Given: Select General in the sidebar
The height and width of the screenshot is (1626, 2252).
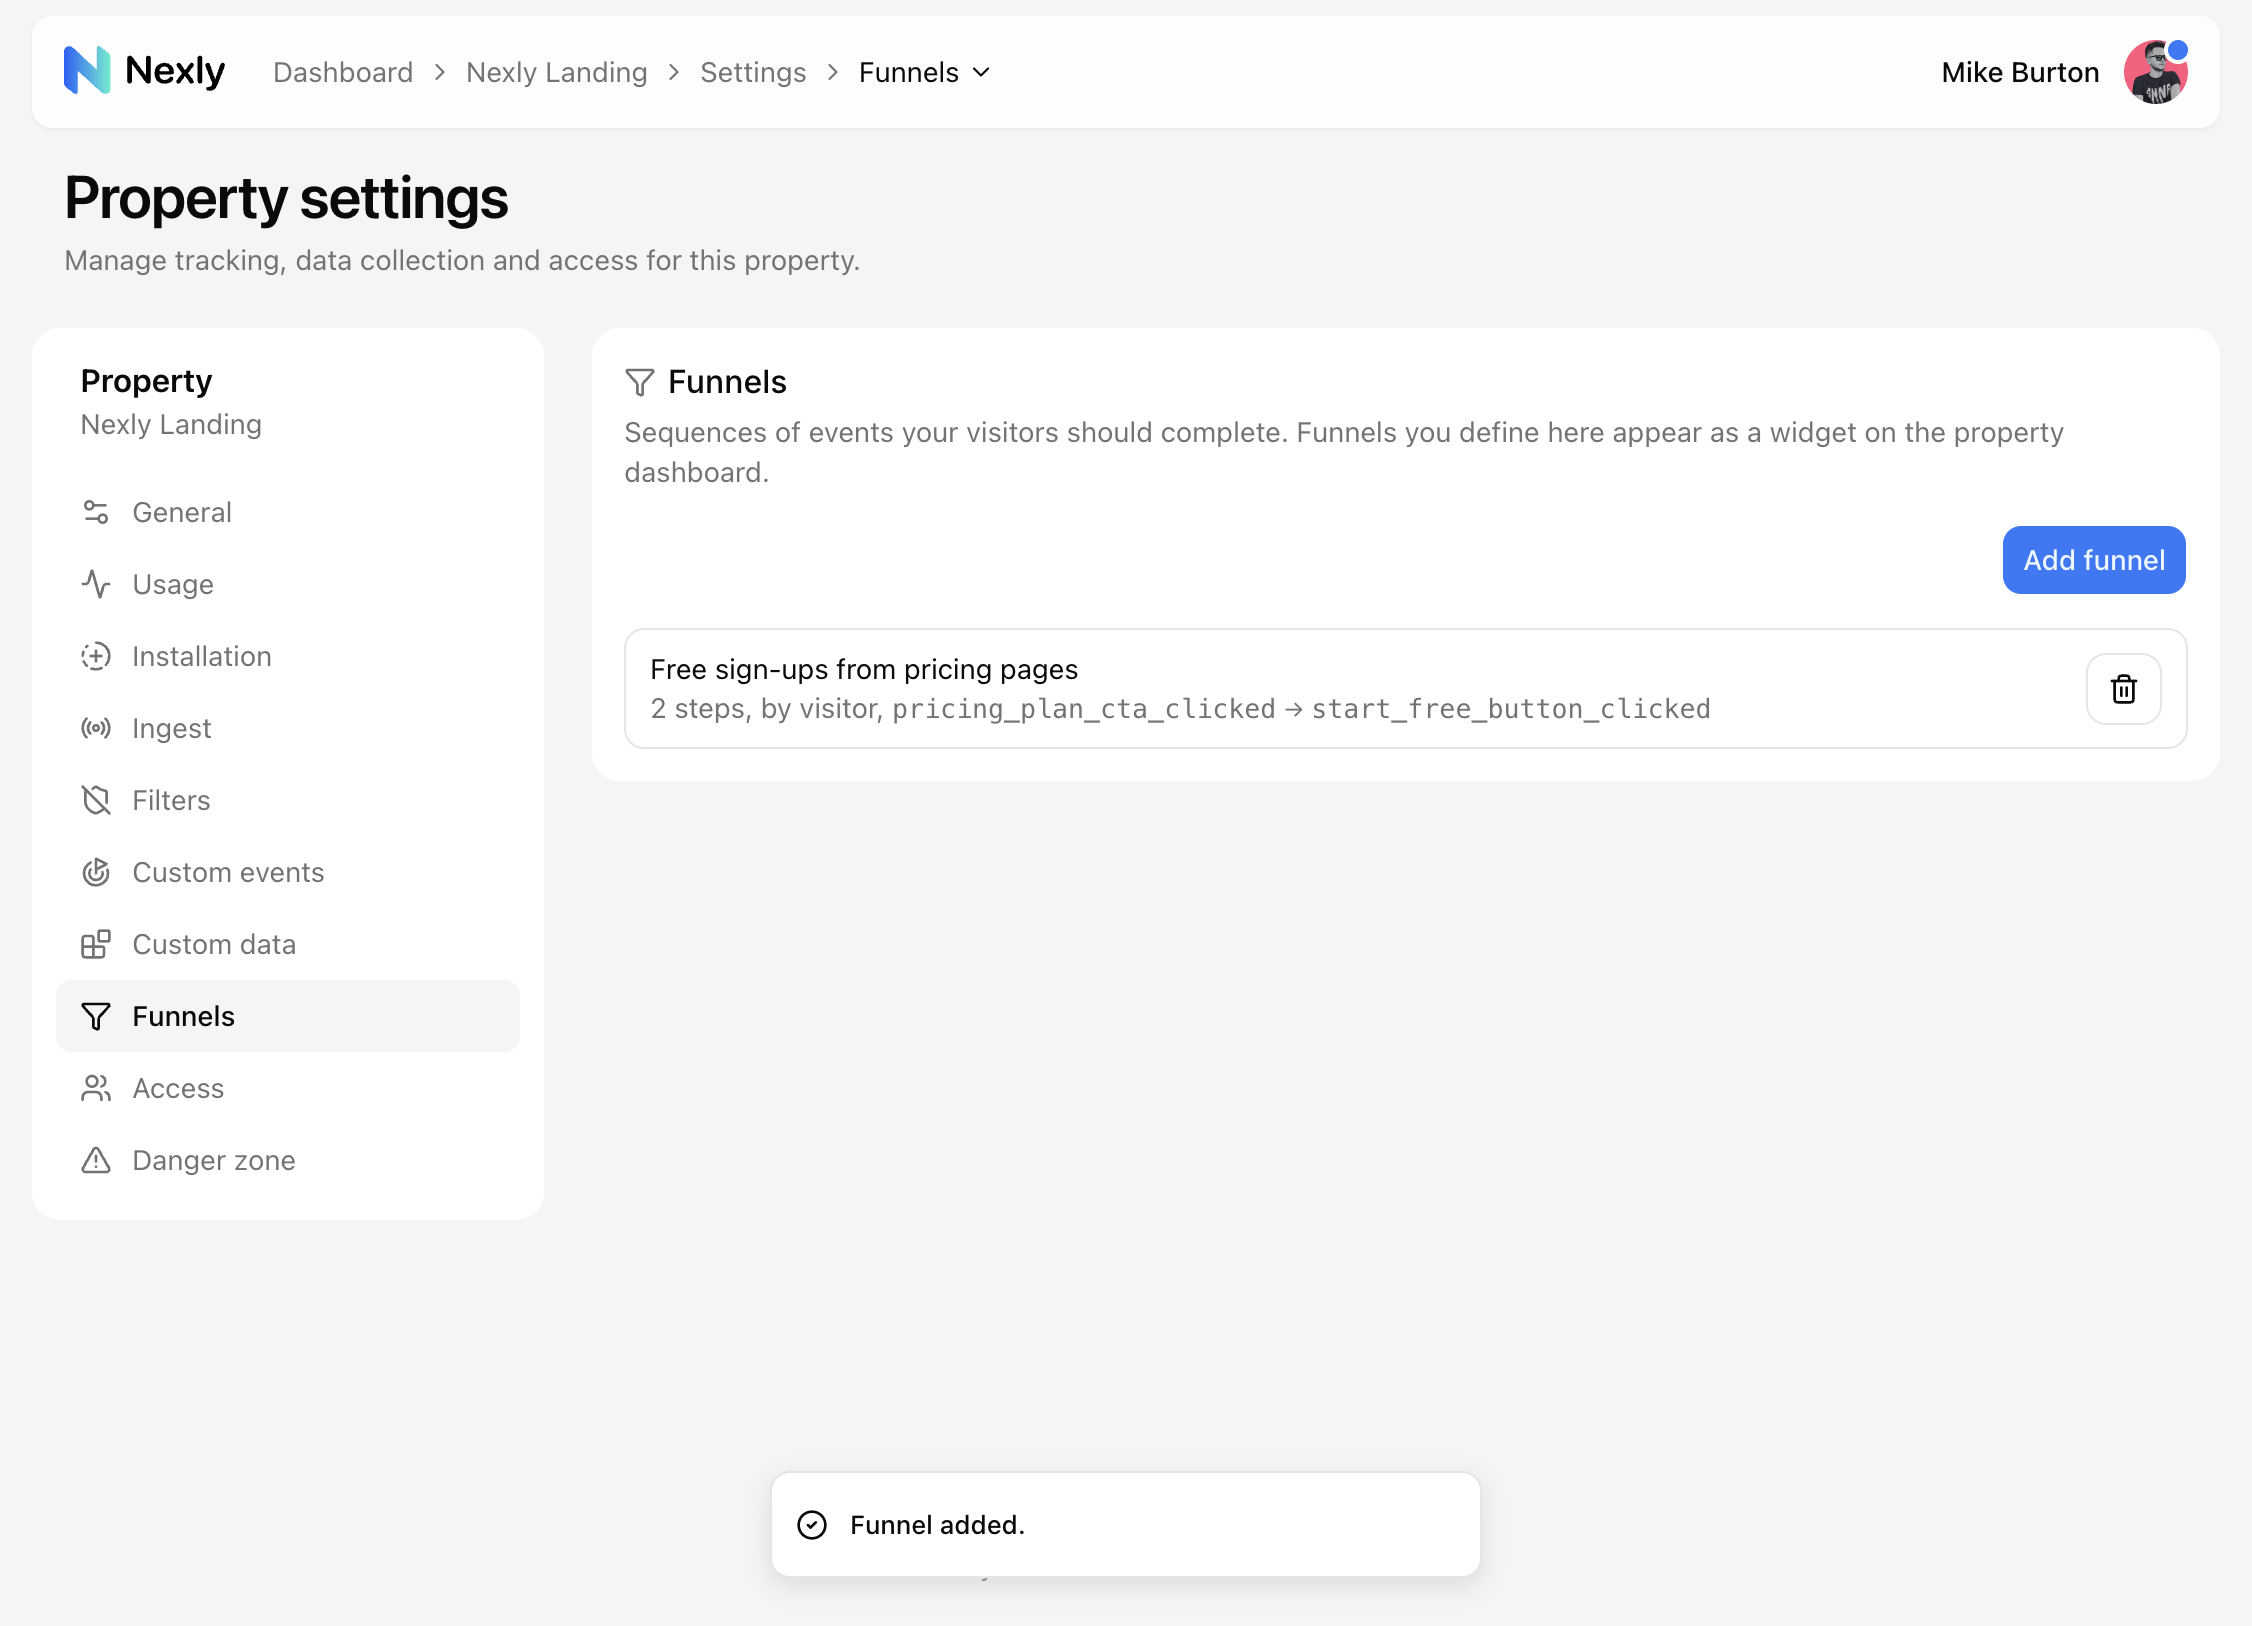Looking at the screenshot, I should 288,512.
